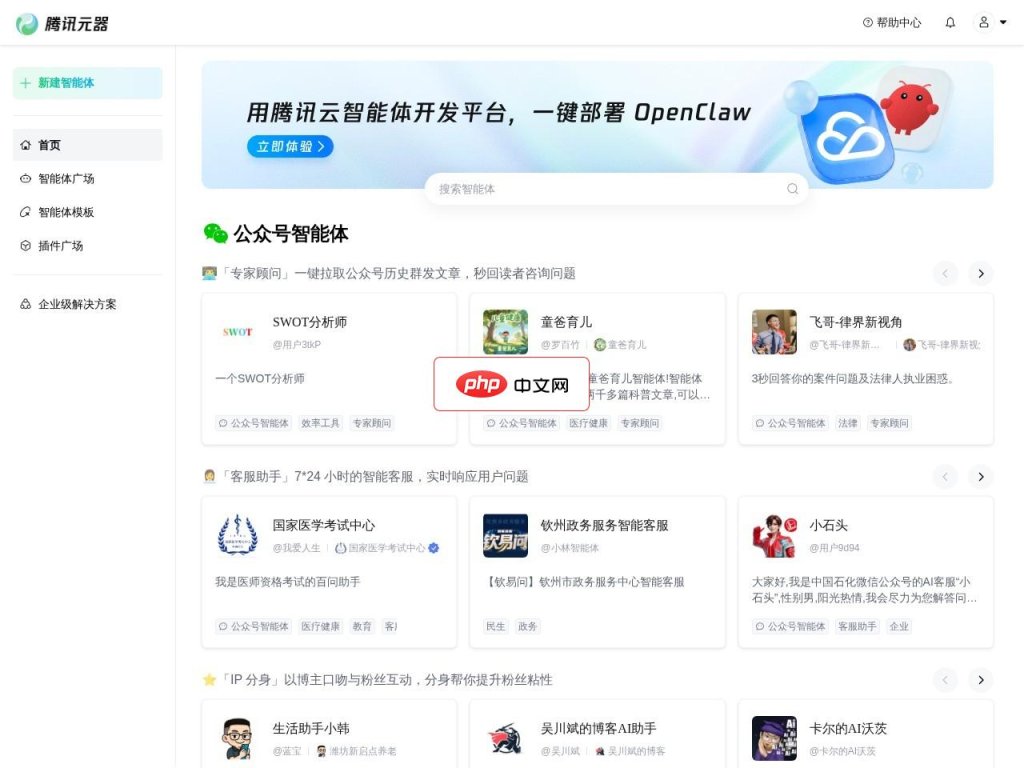Click the verified badge by 国家医学考试中心

tap(434, 547)
